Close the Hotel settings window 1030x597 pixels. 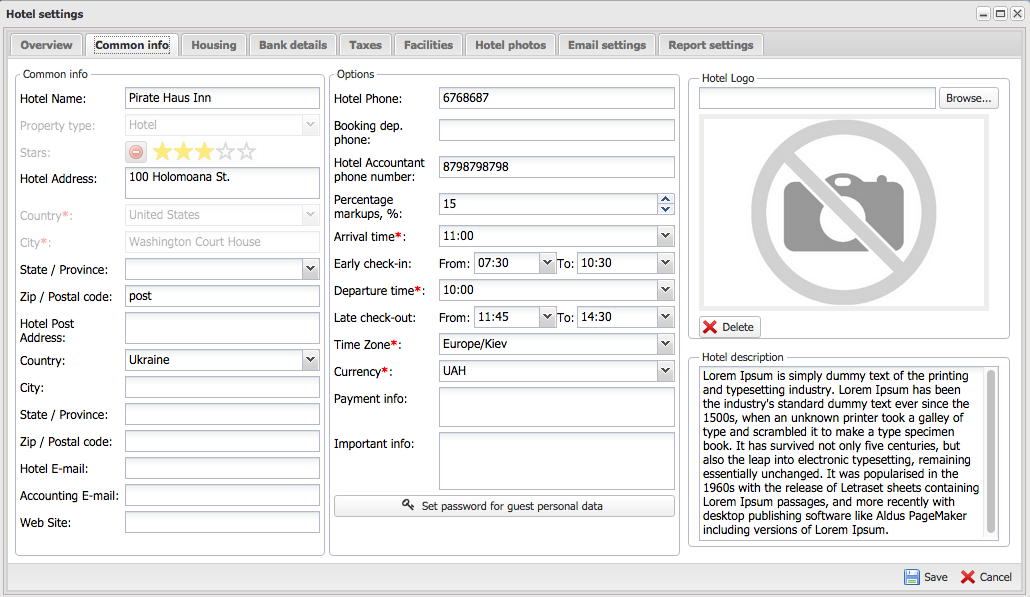pyautogui.click(x=1018, y=14)
